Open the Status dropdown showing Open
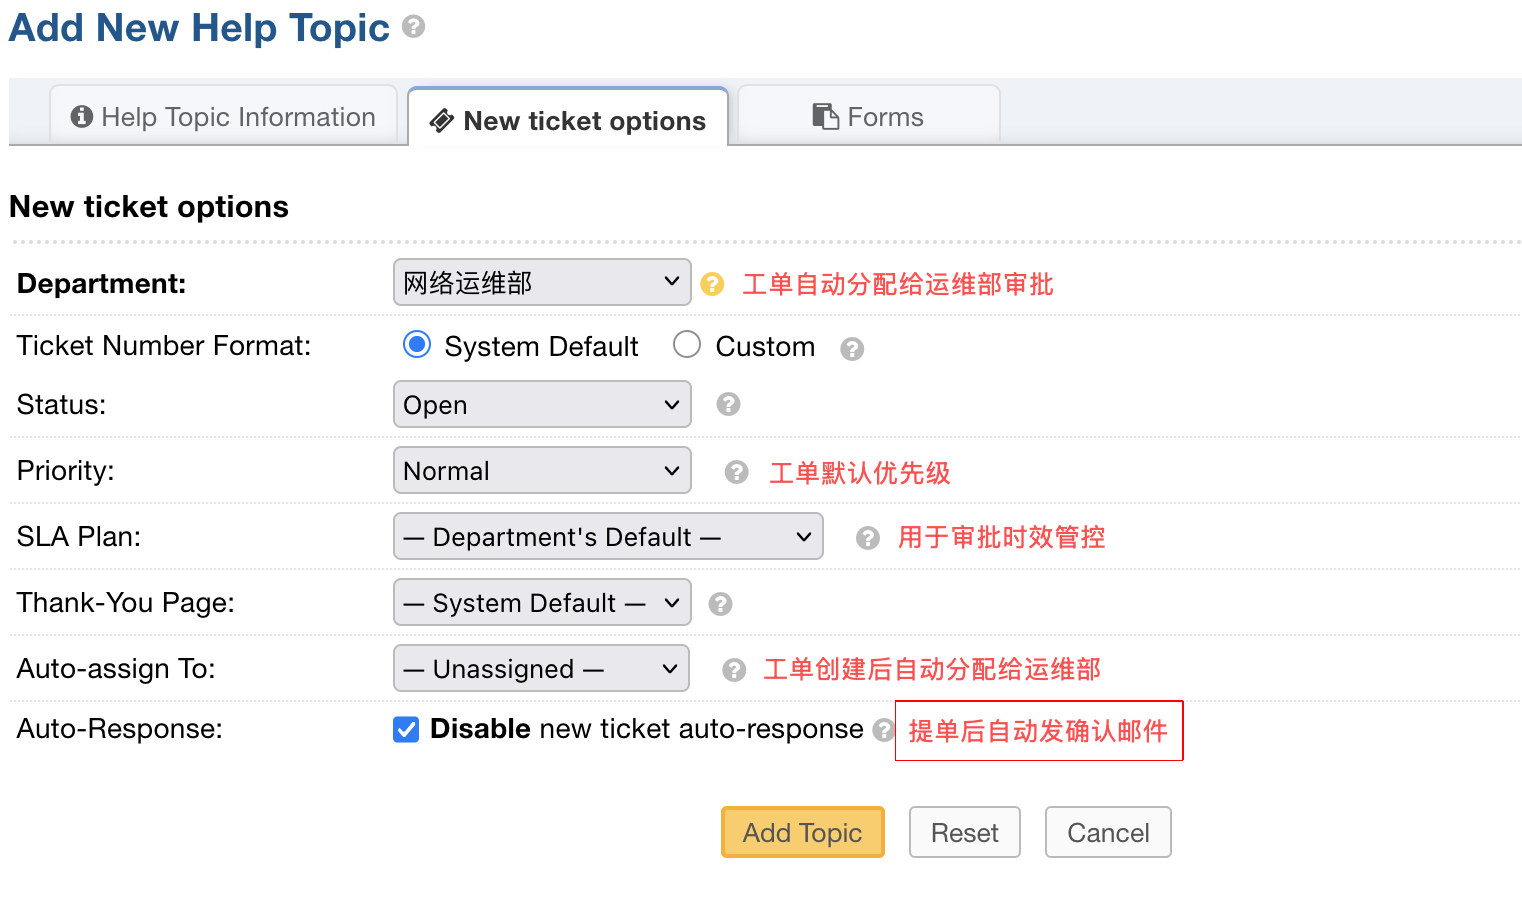The image size is (1522, 916). click(541, 405)
